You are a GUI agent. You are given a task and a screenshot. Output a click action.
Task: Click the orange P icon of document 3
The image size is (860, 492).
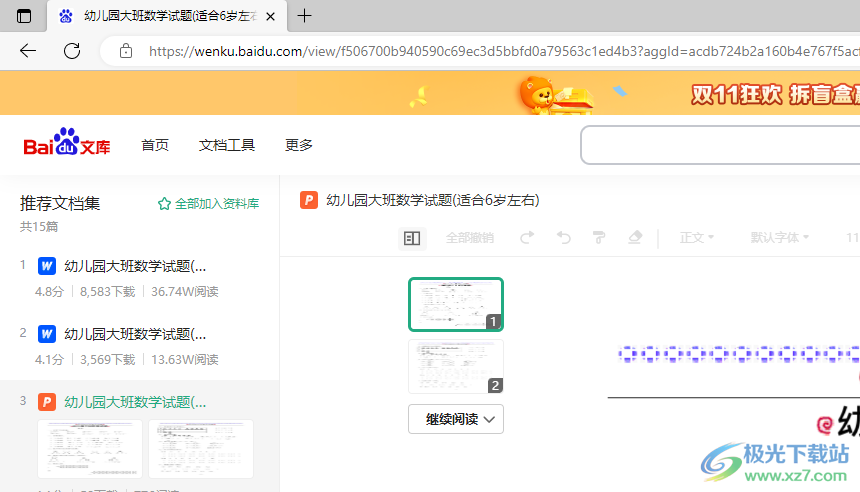click(x=47, y=402)
